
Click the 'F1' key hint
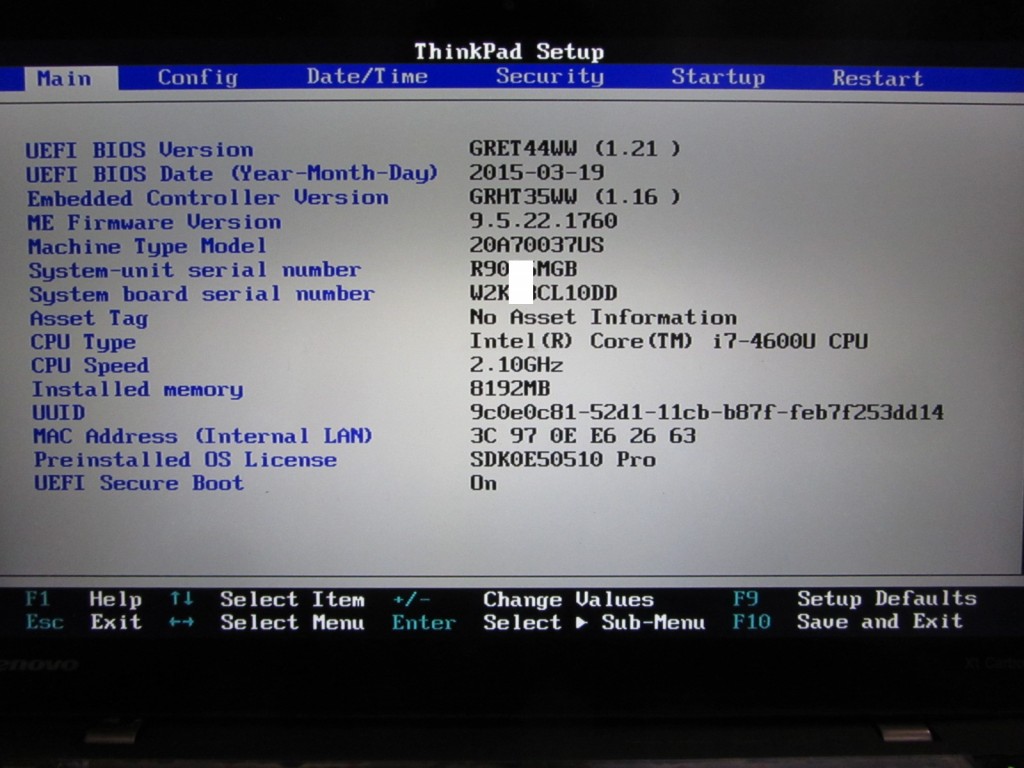[x=37, y=599]
